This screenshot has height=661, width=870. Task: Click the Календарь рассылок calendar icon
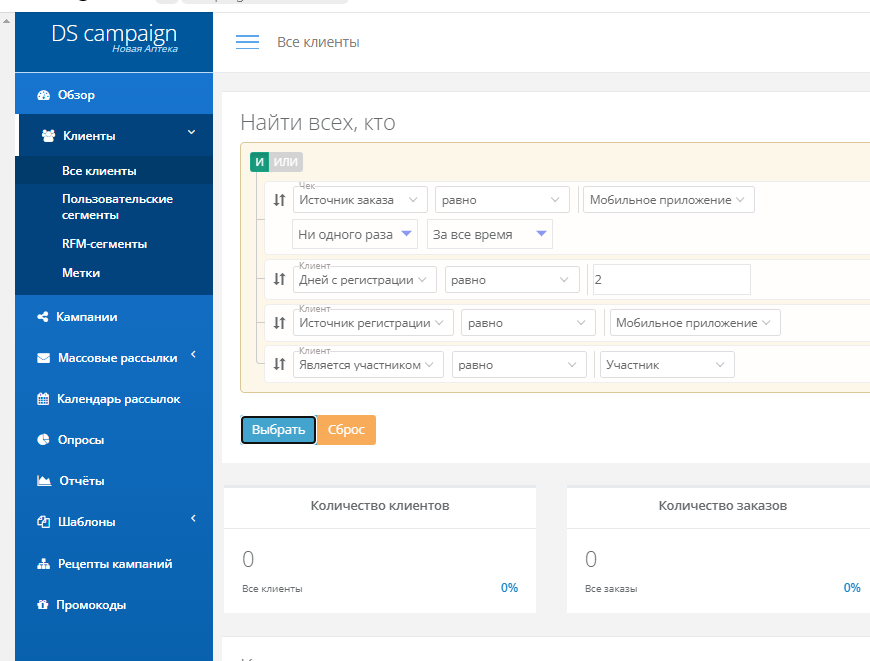point(43,399)
